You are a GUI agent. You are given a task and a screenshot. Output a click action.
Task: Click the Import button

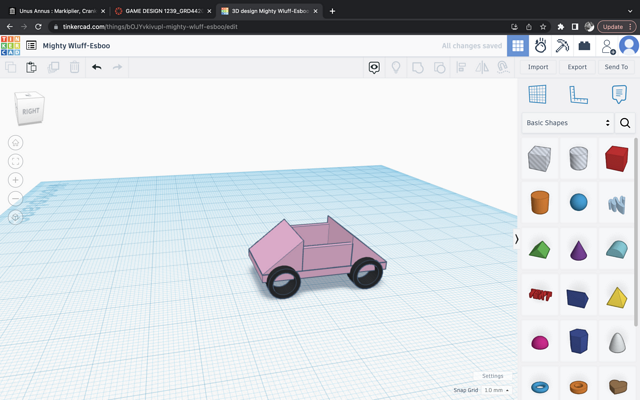(x=538, y=67)
